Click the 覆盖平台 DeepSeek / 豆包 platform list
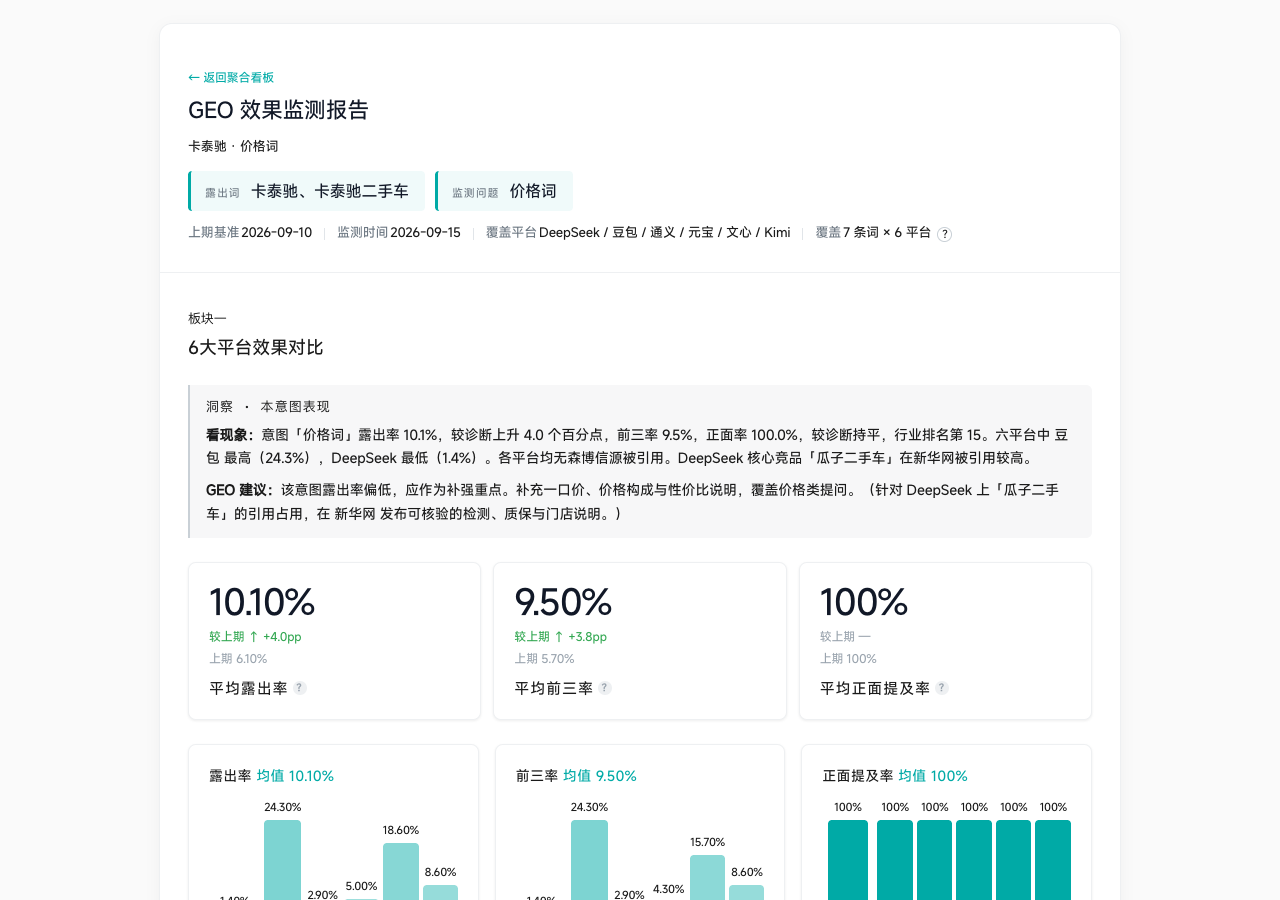 click(638, 233)
